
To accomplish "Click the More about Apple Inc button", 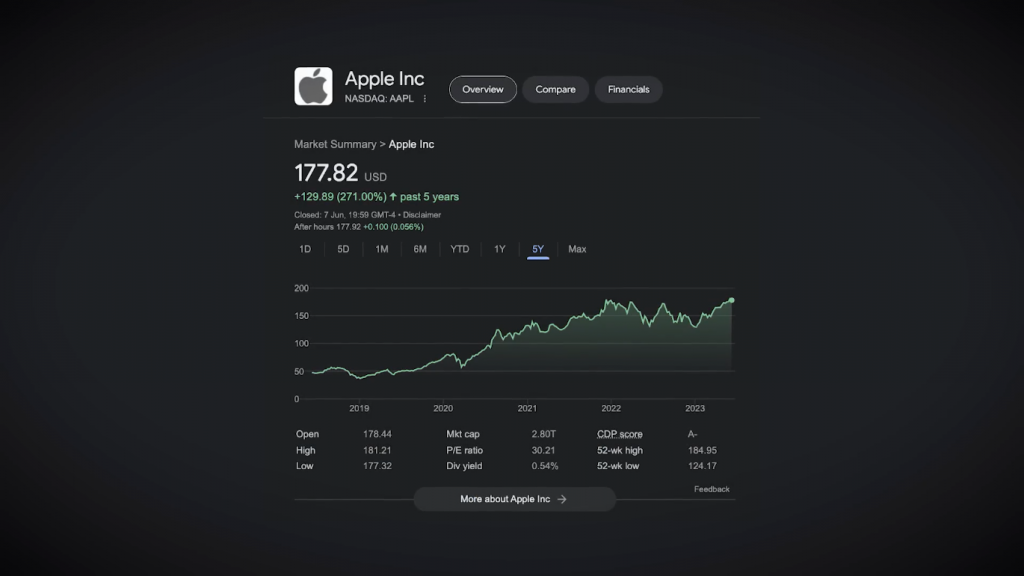I will click(x=514, y=499).
